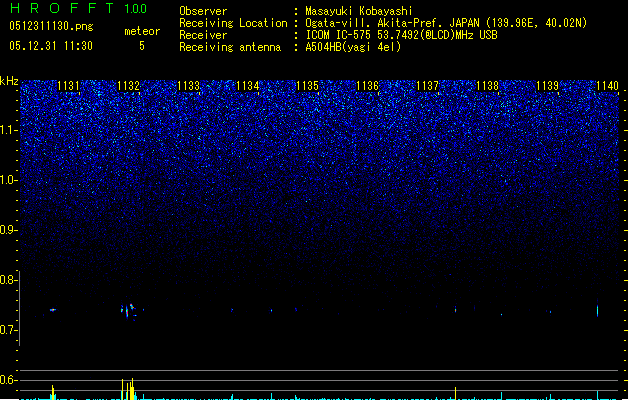Click observer name Masayuki Kobayashi
The image size is (629, 400).
tap(359, 11)
